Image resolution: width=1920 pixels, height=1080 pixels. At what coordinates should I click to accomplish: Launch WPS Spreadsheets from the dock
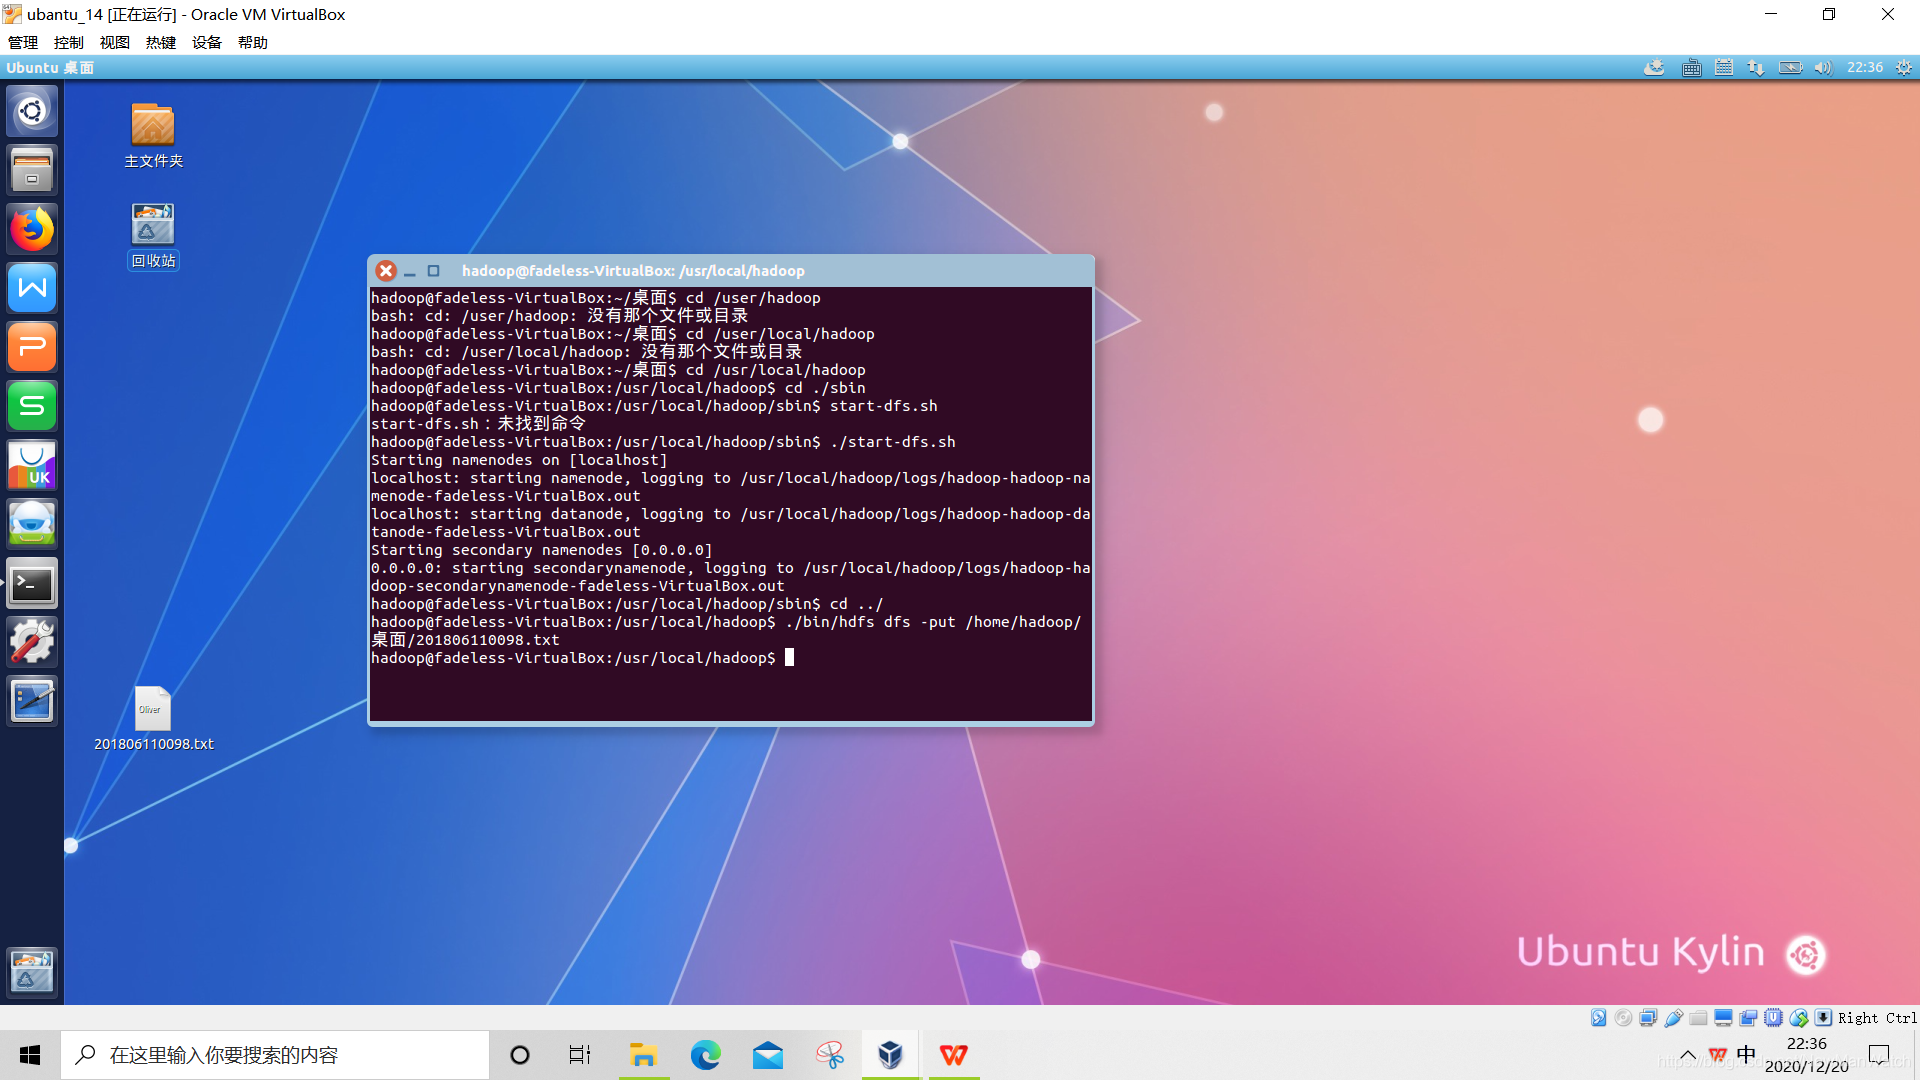click(32, 406)
